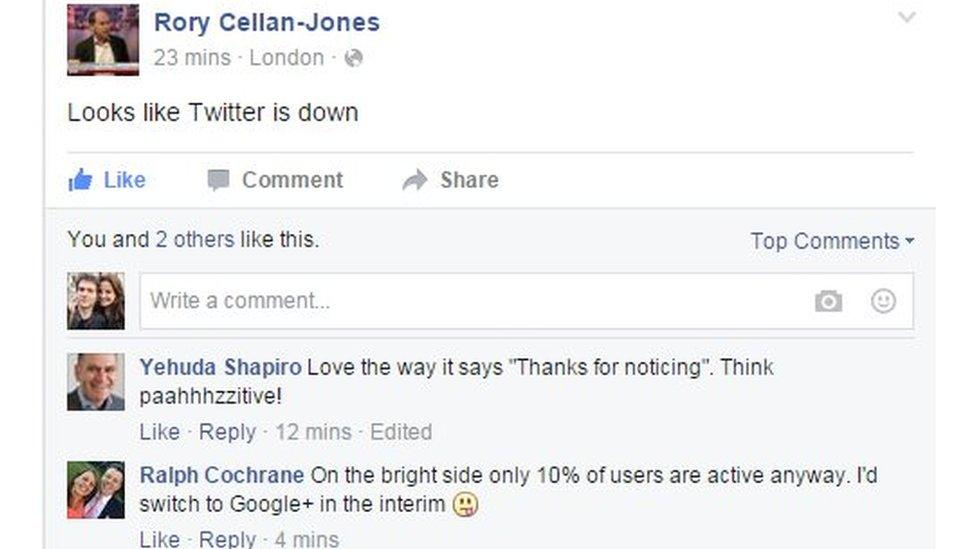Click Ralph Cochrane's avatar thumbnail
The image size is (976, 549).
(96, 490)
